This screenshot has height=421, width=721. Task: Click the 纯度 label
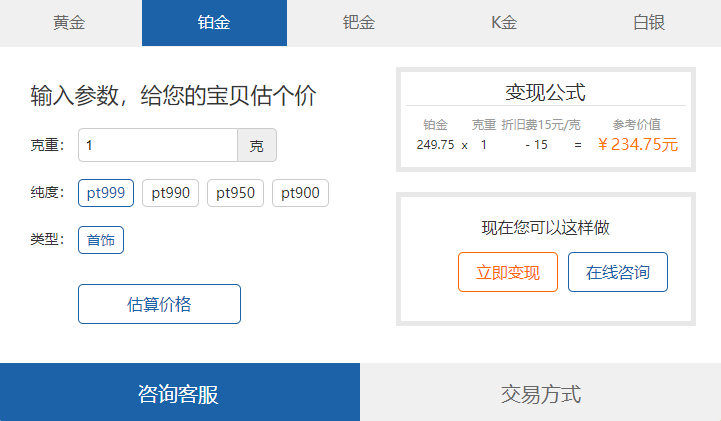pyautogui.click(x=47, y=192)
